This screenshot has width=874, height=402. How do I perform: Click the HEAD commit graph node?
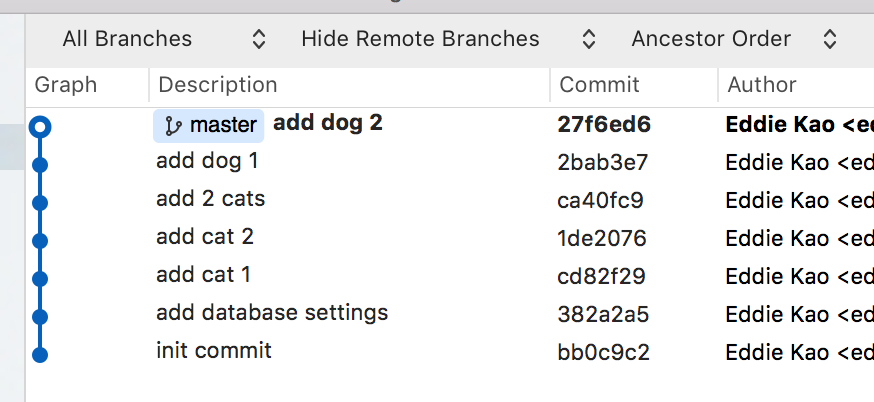(x=40, y=127)
